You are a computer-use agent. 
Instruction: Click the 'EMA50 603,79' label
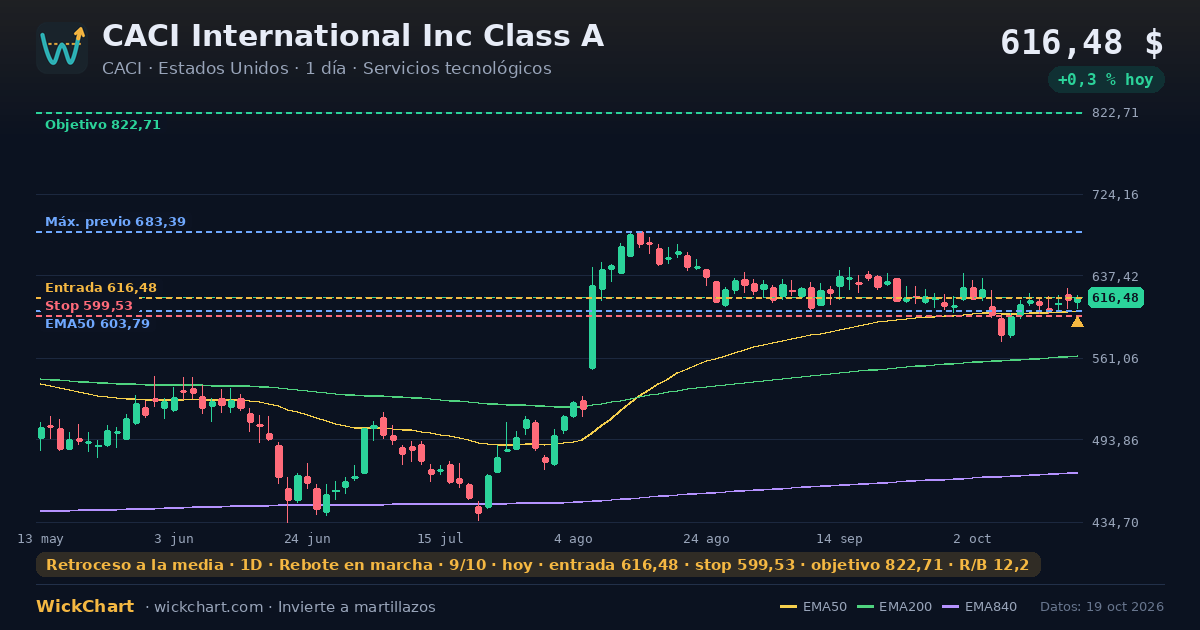[97, 324]
